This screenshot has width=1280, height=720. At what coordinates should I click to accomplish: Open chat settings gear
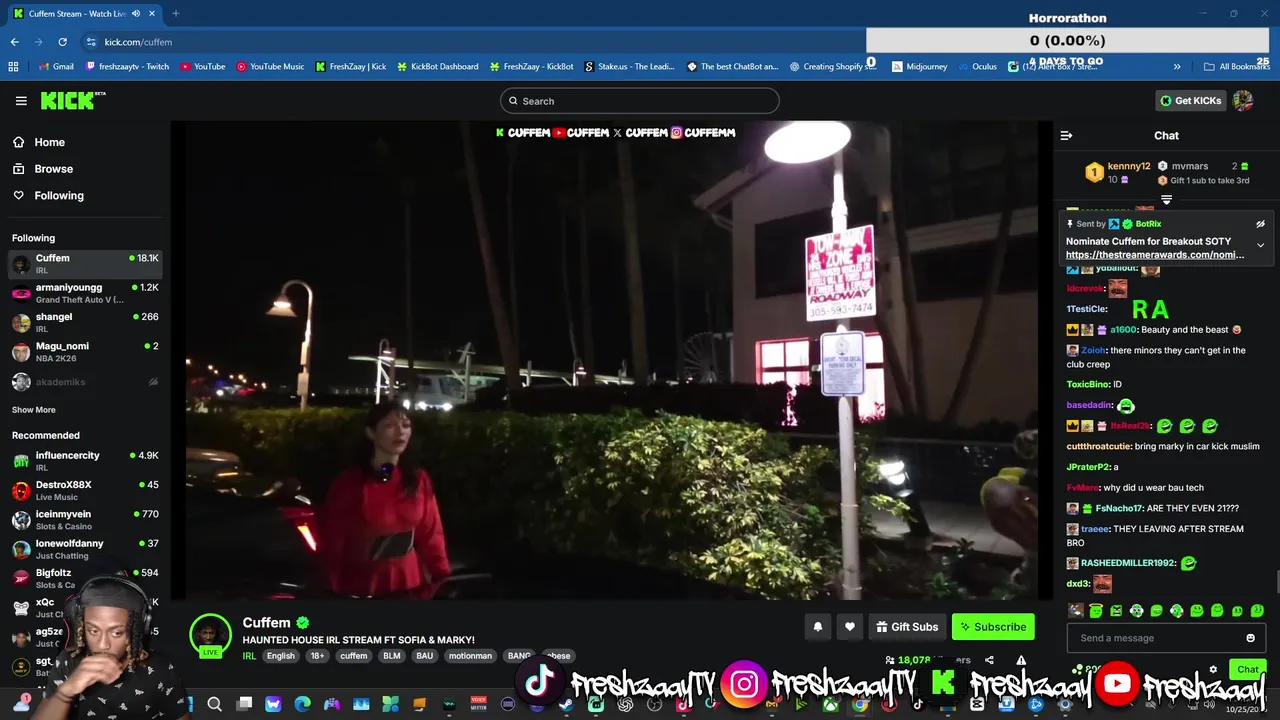1213,669
